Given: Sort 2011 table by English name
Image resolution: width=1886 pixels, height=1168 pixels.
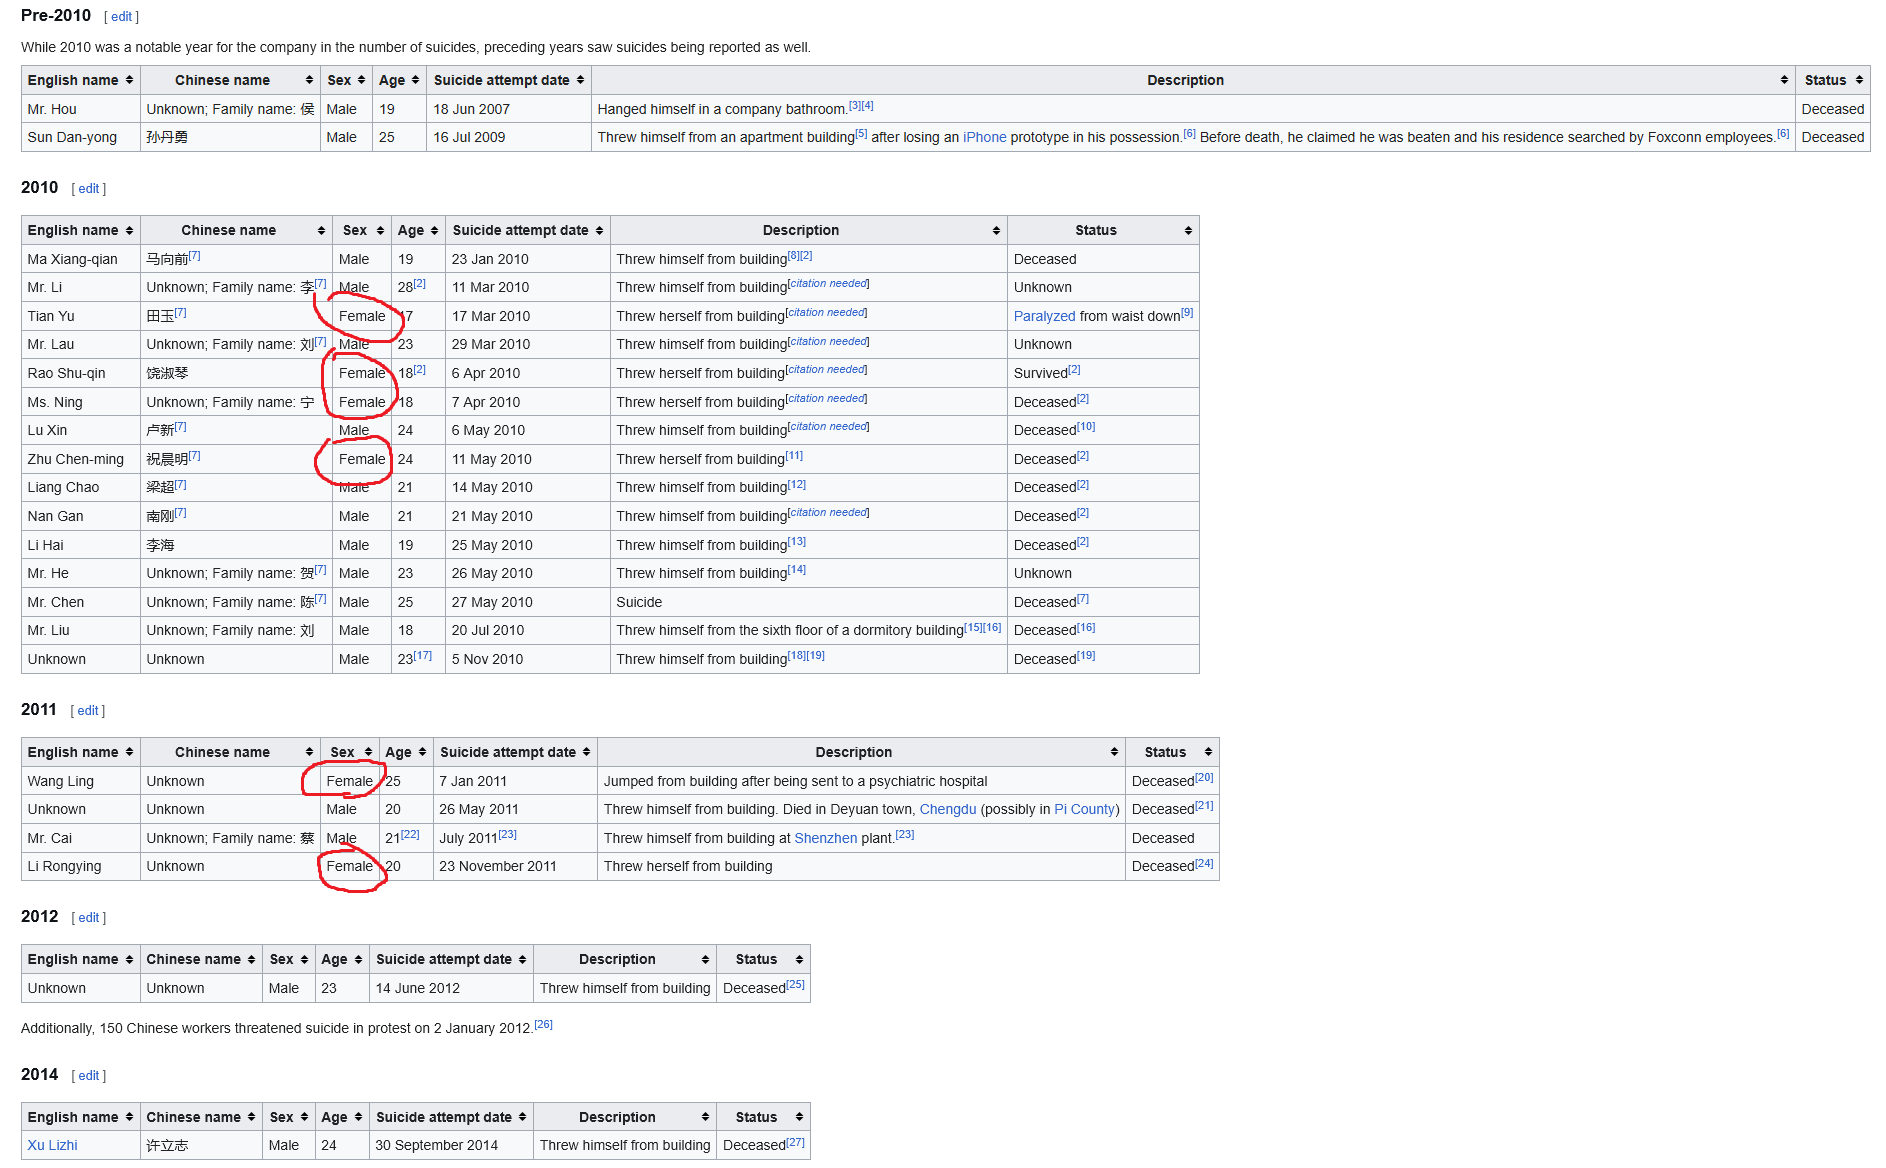Looking at the screenshot, I should pyautogui.click(x=80, y=752).
